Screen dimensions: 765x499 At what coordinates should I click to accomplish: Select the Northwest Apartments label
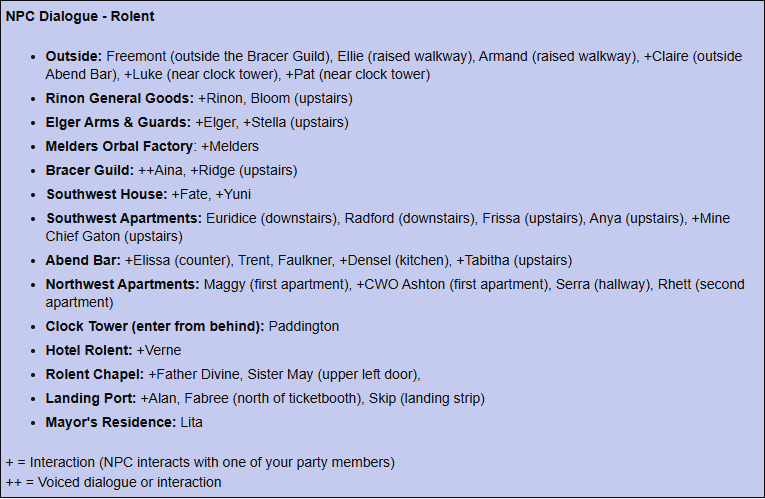point(122,284)
